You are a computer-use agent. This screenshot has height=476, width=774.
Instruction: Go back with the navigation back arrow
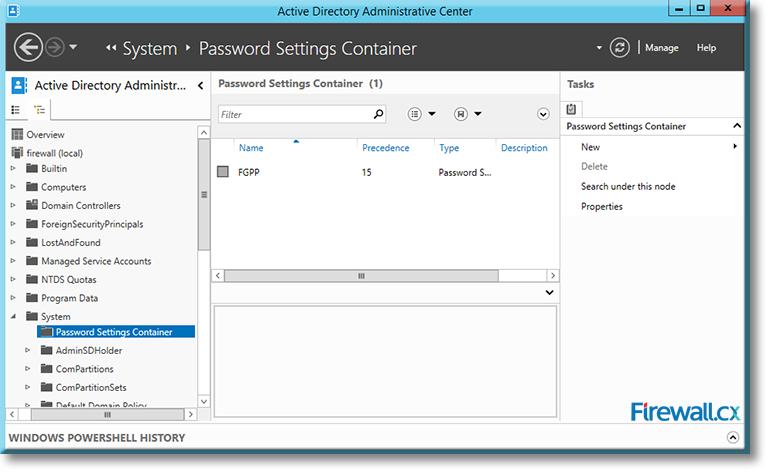[28, 47]
